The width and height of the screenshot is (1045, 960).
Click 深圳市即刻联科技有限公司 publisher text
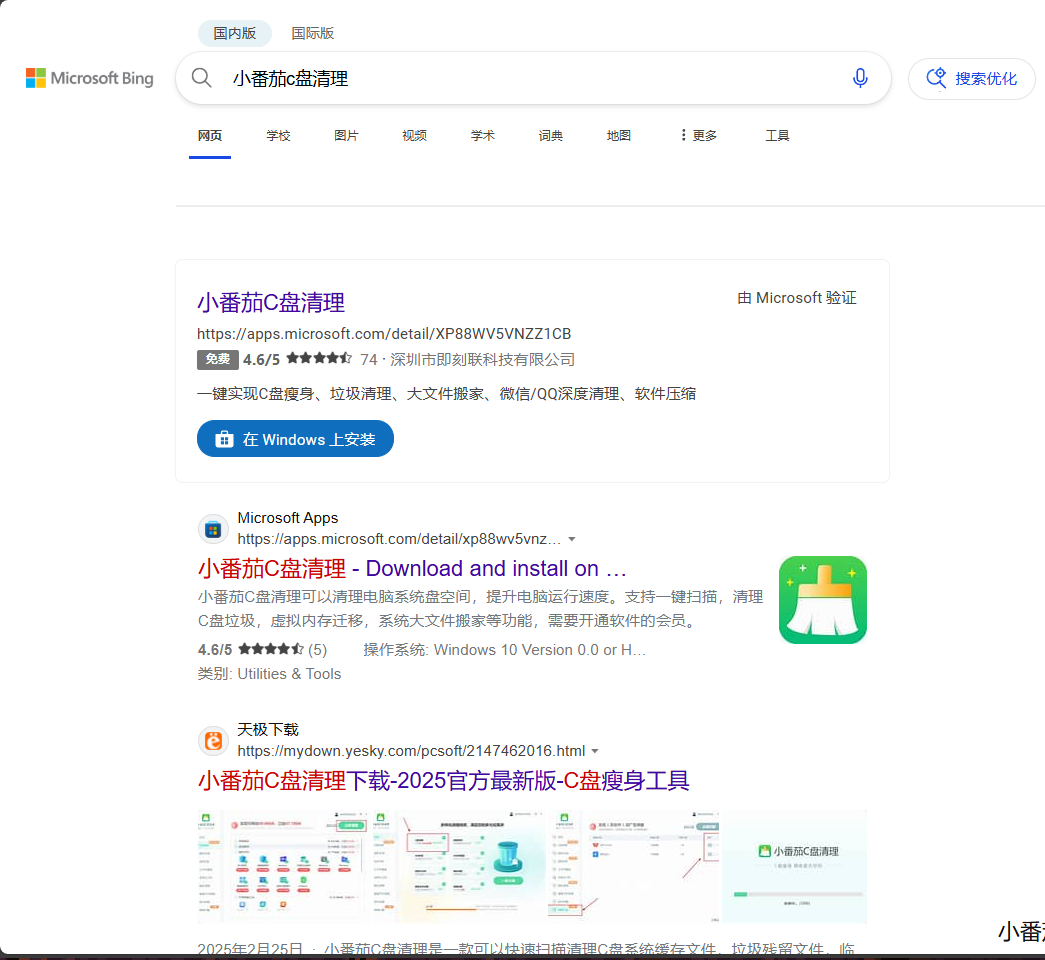482,360
